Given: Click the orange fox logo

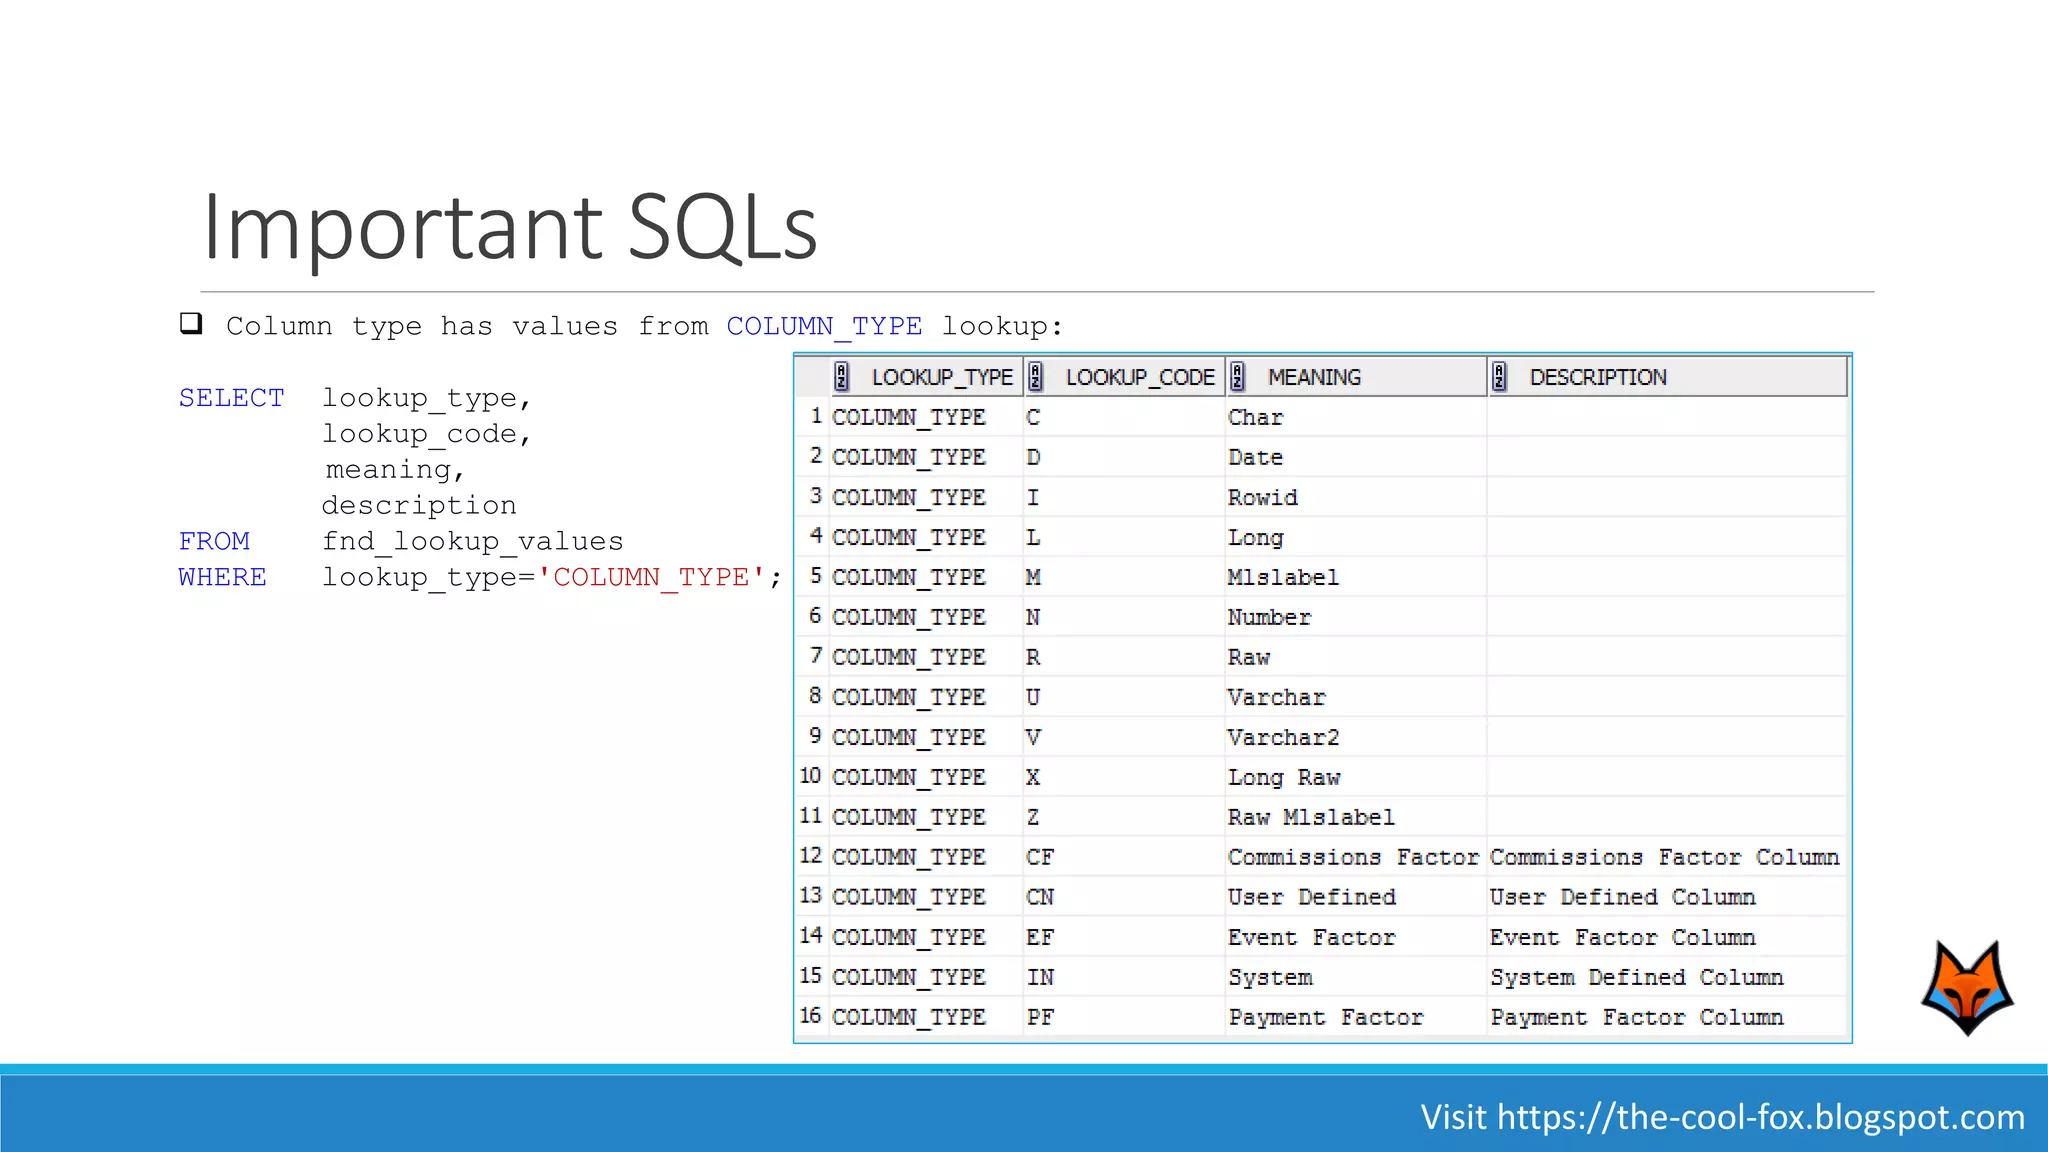Looking at the screenshot, I should (1966, 987).
